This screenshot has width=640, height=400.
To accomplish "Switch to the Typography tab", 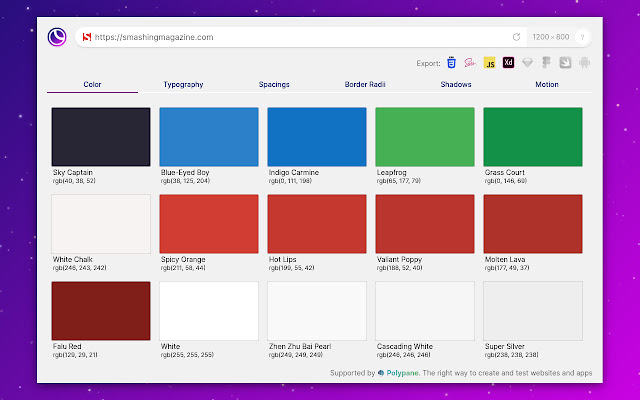I will tap(183, 85).
